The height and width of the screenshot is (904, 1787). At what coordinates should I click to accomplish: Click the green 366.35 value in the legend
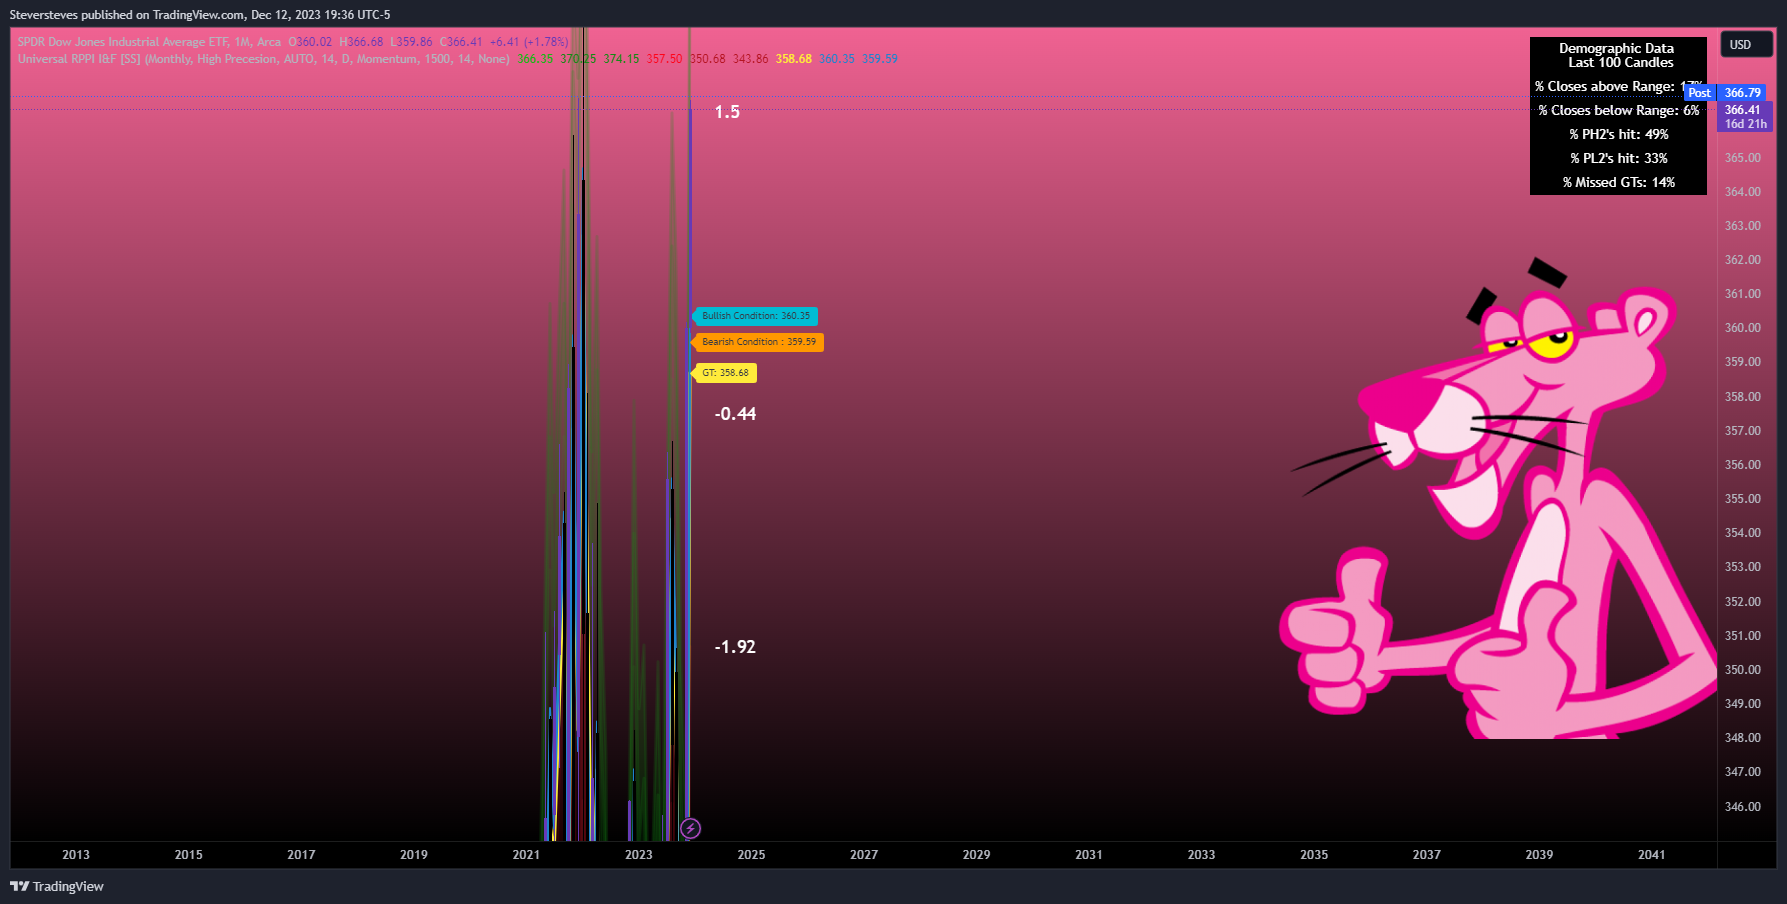(535, 59)
